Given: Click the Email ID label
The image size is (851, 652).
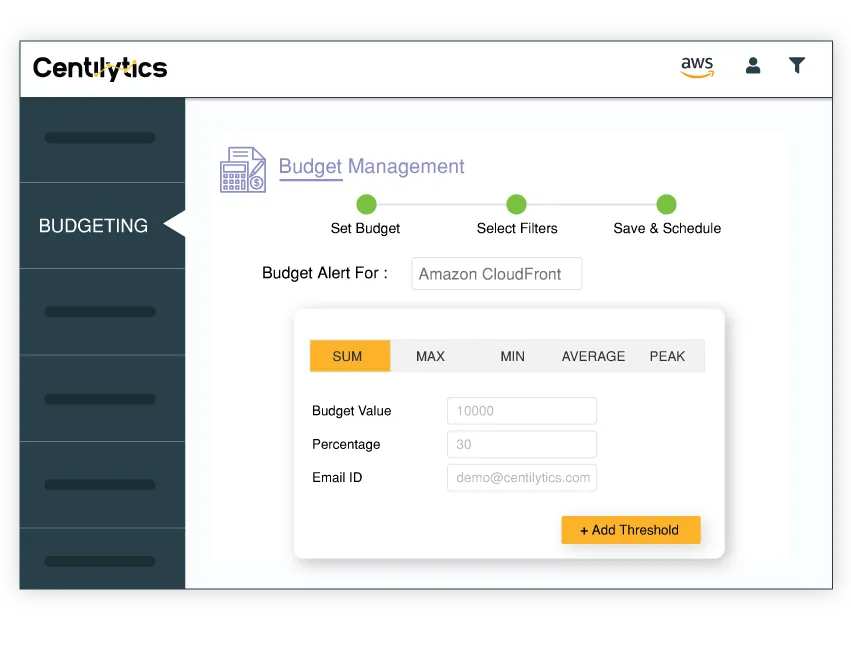Looking at the screenshot, I should click(337, 477).
